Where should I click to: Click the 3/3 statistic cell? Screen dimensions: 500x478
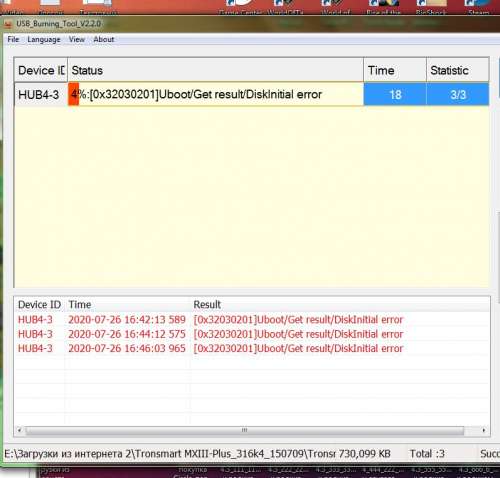(458, 95)
